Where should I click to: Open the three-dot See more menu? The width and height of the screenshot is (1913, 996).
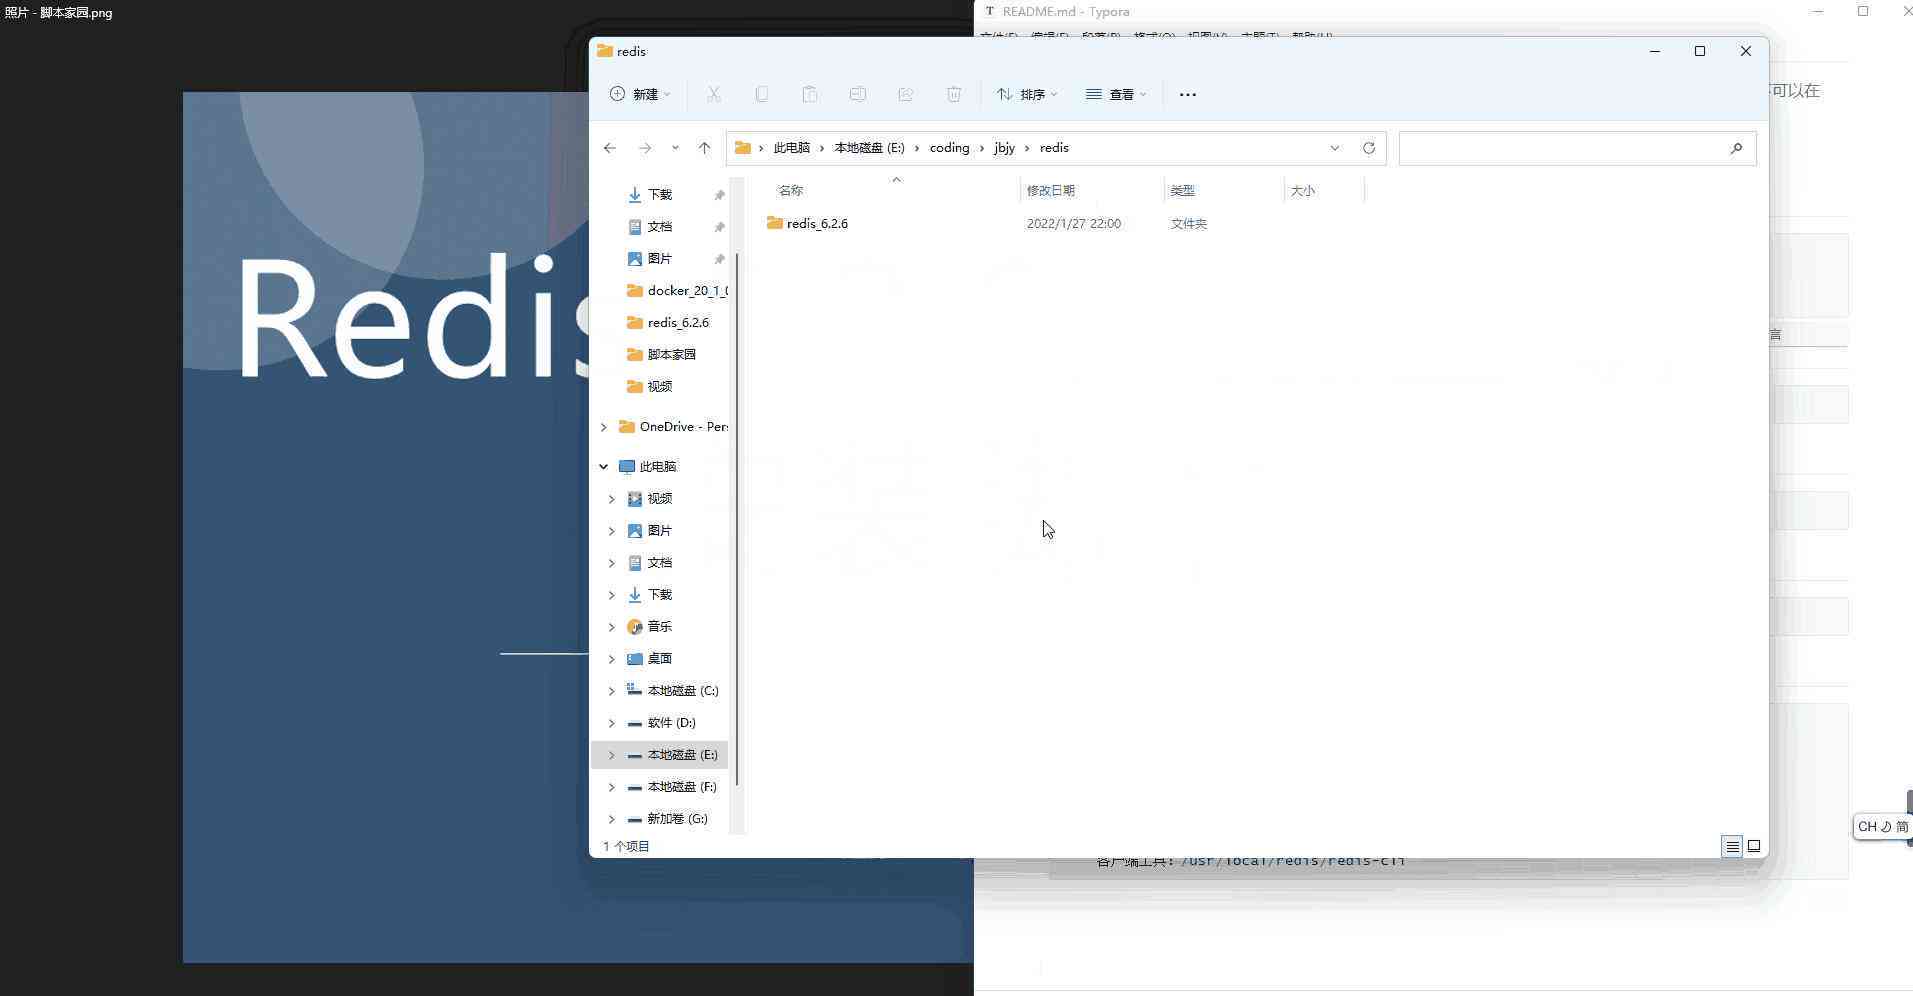pyautogui.click(x=1188, y=94)
